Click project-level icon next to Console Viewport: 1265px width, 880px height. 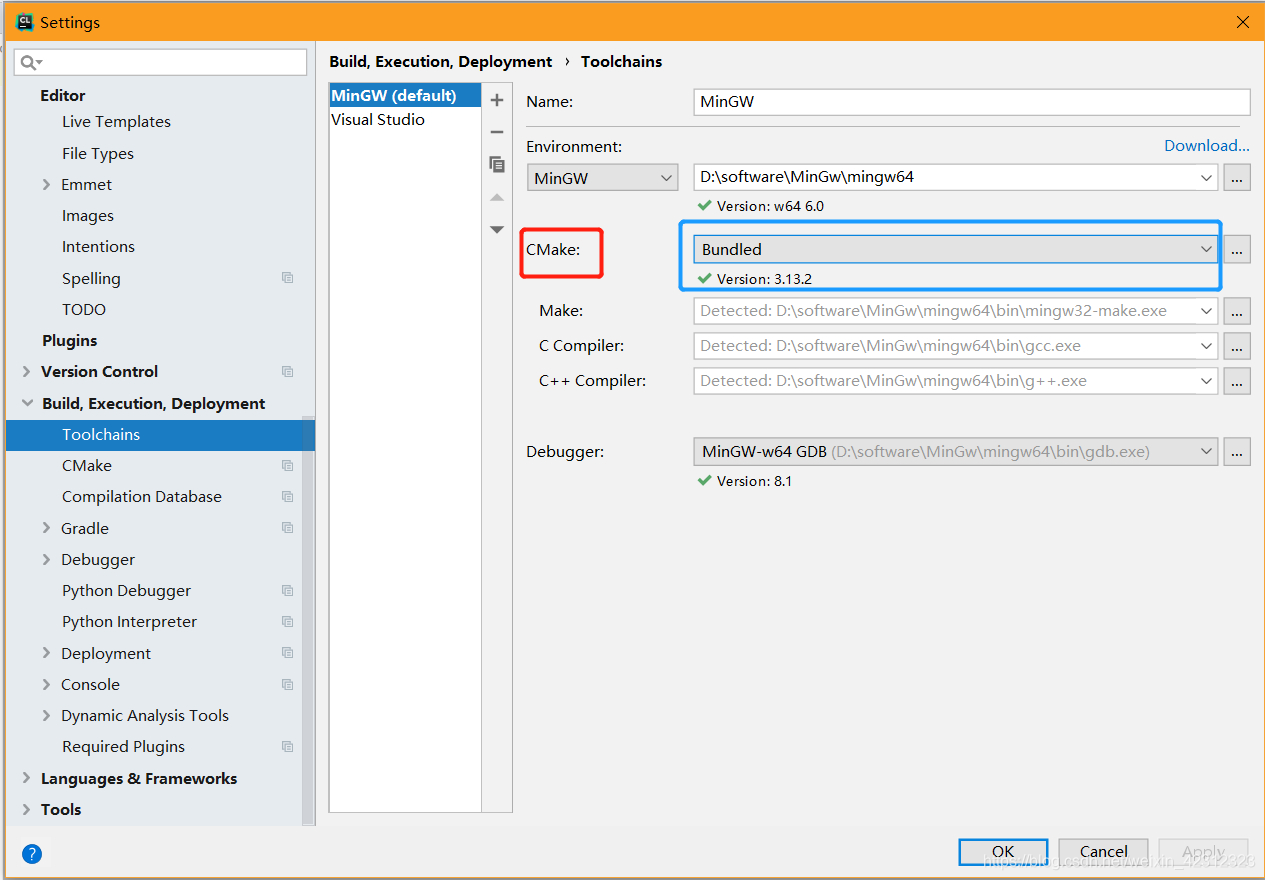288,684
